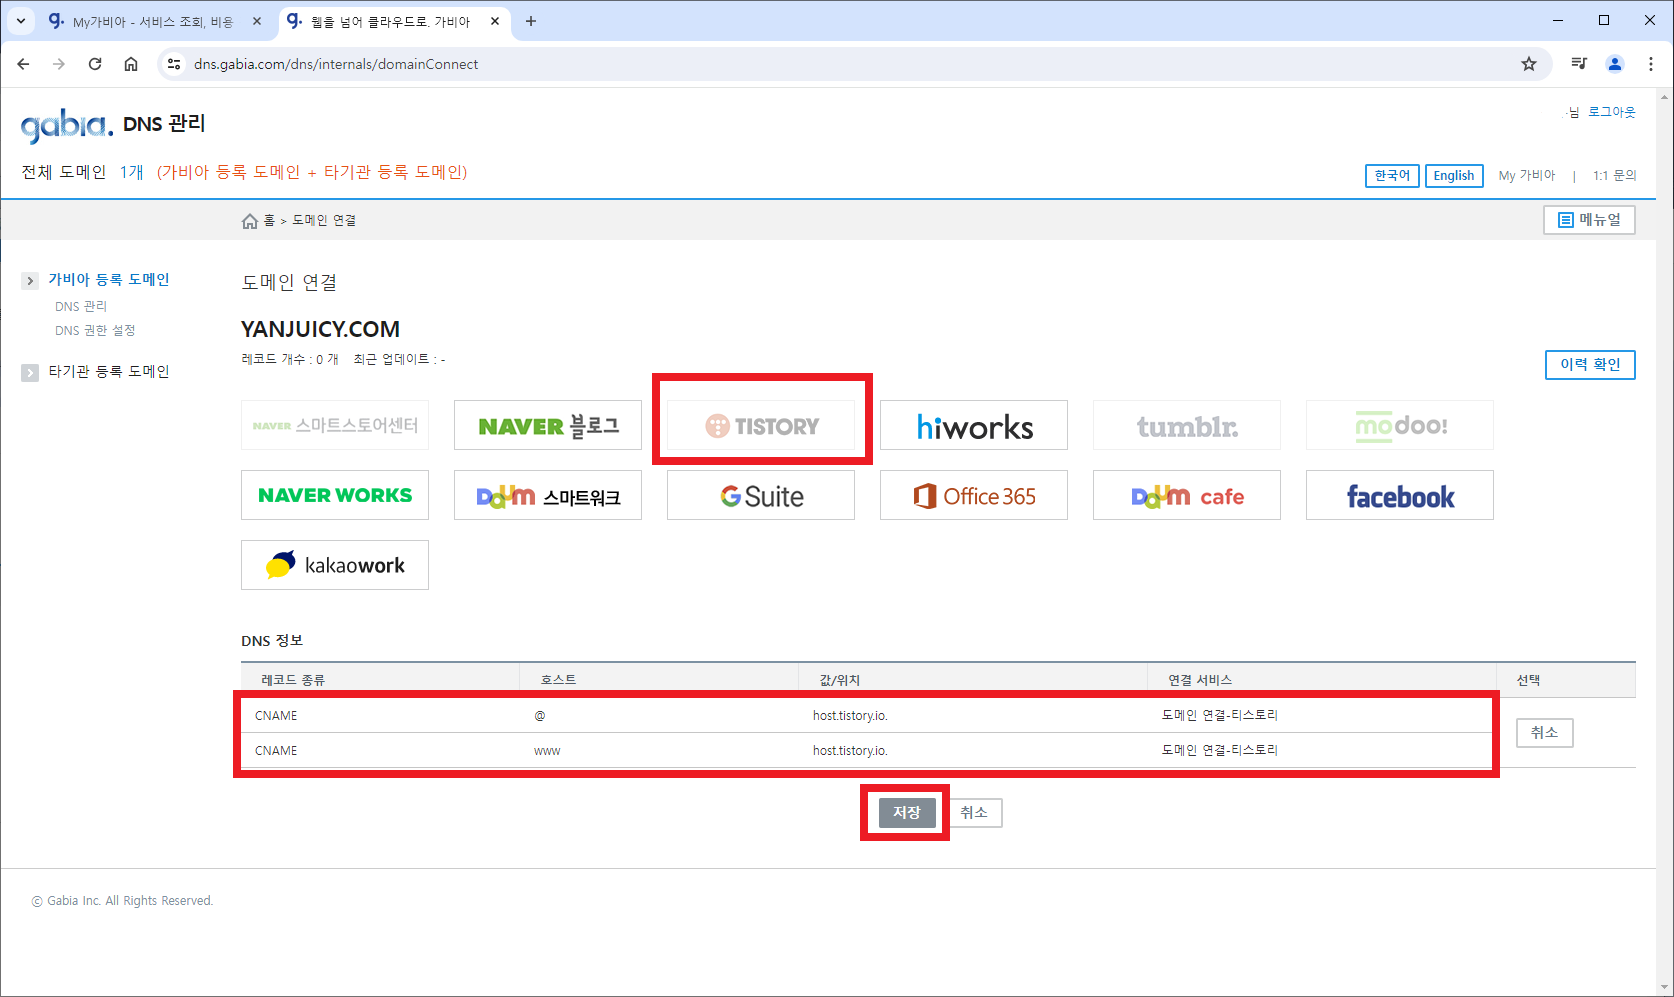This screenshot has height=997, width=1674.
Task: Switch language to English
Action: [x=1454, y=175]
